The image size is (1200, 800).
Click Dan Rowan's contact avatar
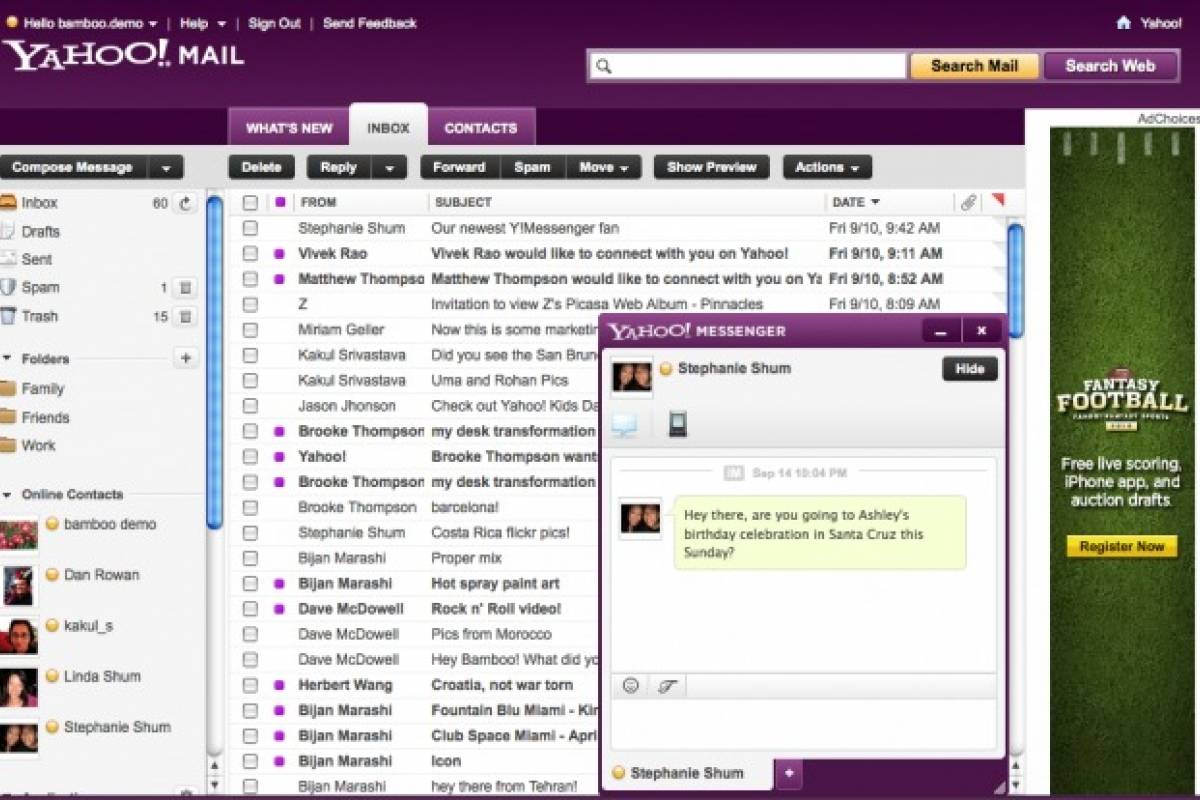pos(19,586)
